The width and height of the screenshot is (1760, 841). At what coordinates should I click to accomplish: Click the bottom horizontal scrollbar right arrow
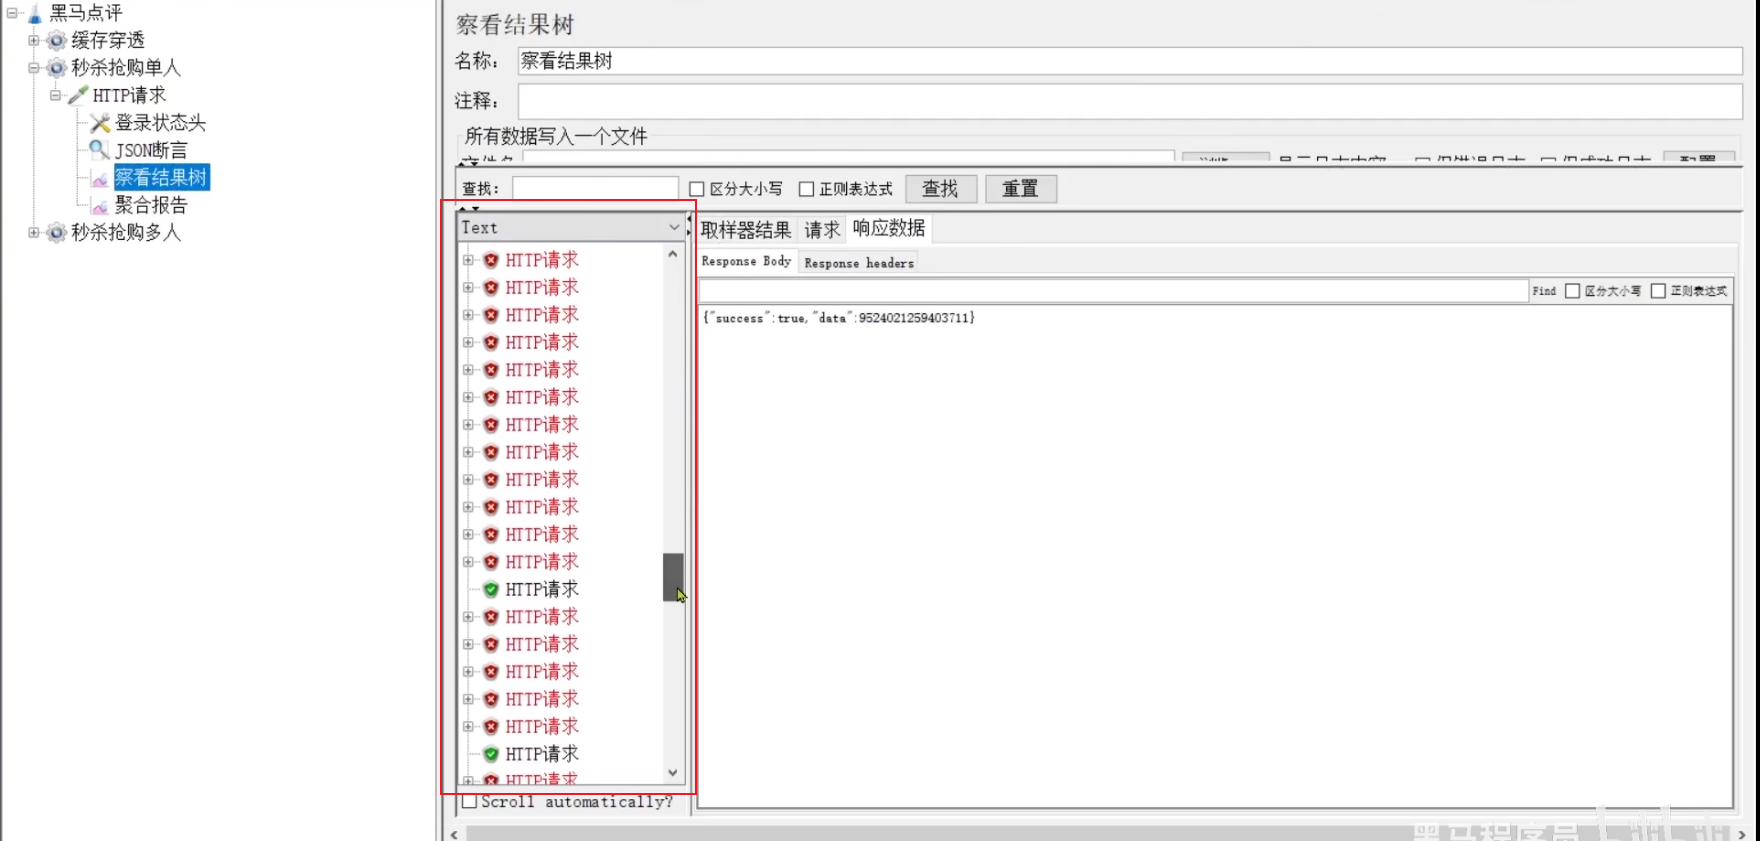1742,834
